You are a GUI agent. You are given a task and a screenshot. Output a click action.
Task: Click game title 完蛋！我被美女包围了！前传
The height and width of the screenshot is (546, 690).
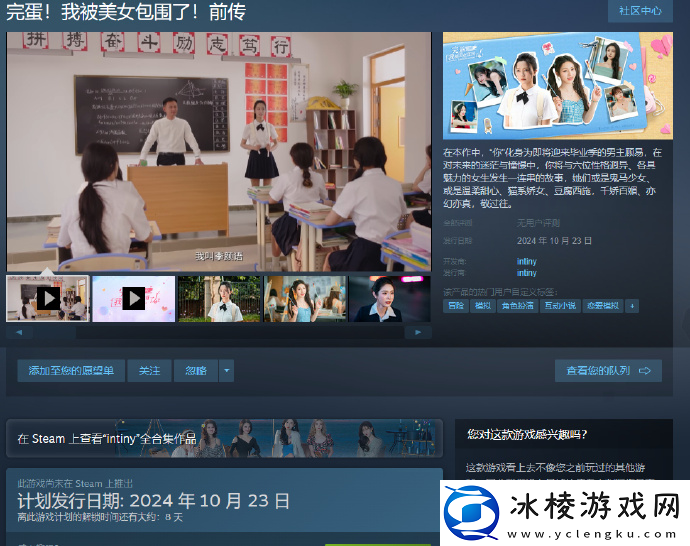pyautogui.click(x=126, y=12)
